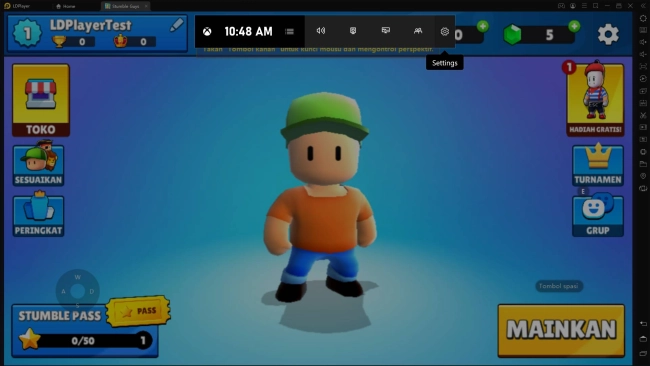Click the LDPlayerTest player name

(90, 25)
